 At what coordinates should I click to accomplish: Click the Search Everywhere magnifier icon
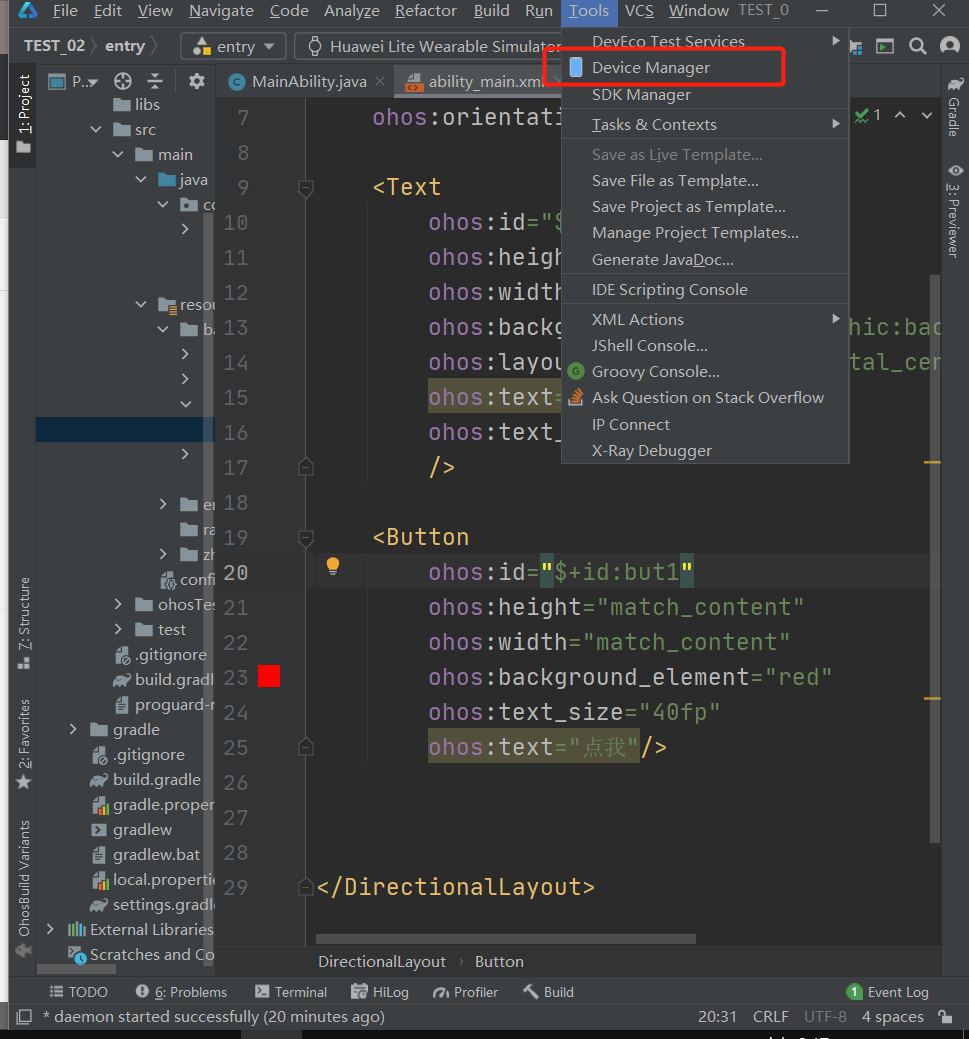point(917,46)
